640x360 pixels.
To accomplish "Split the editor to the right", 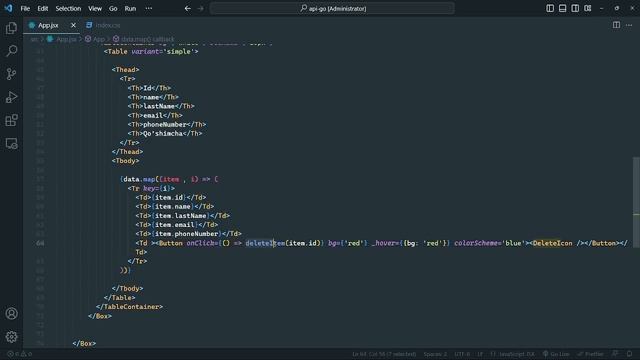I will [616, 25].
